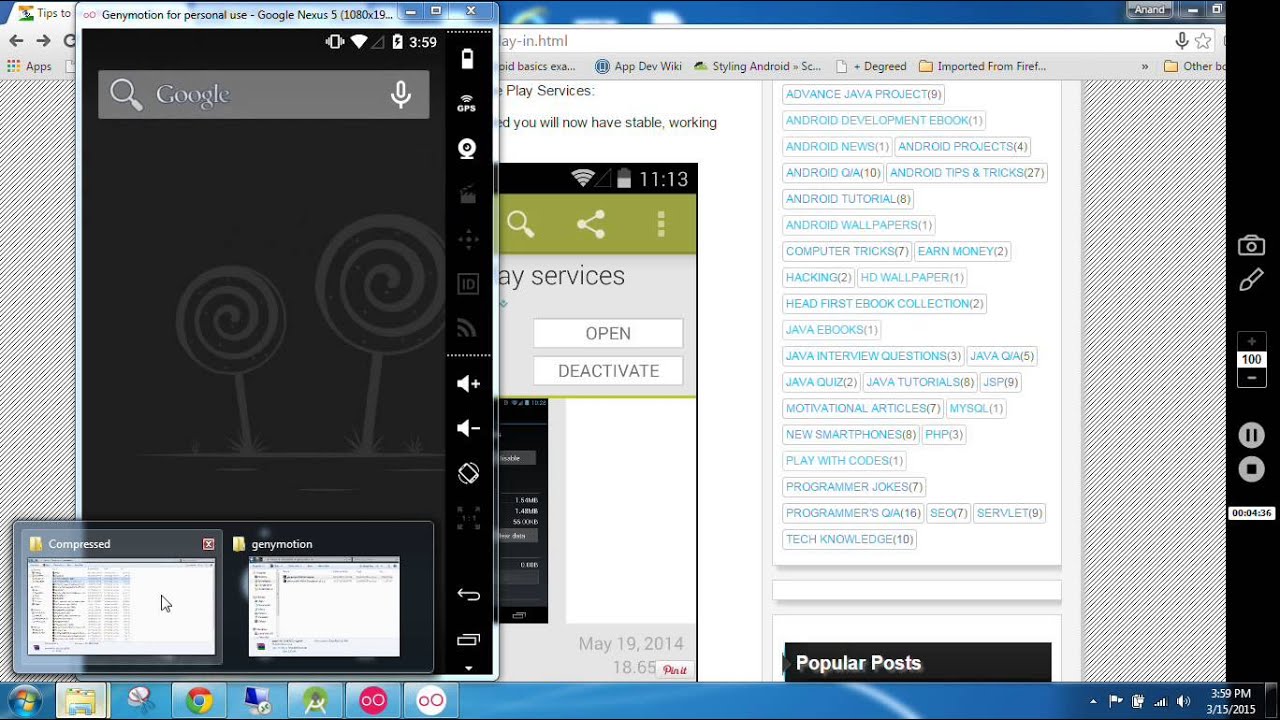Open Windows Start menu
The image size is (1280, 720).
click(x=24, y=701)
